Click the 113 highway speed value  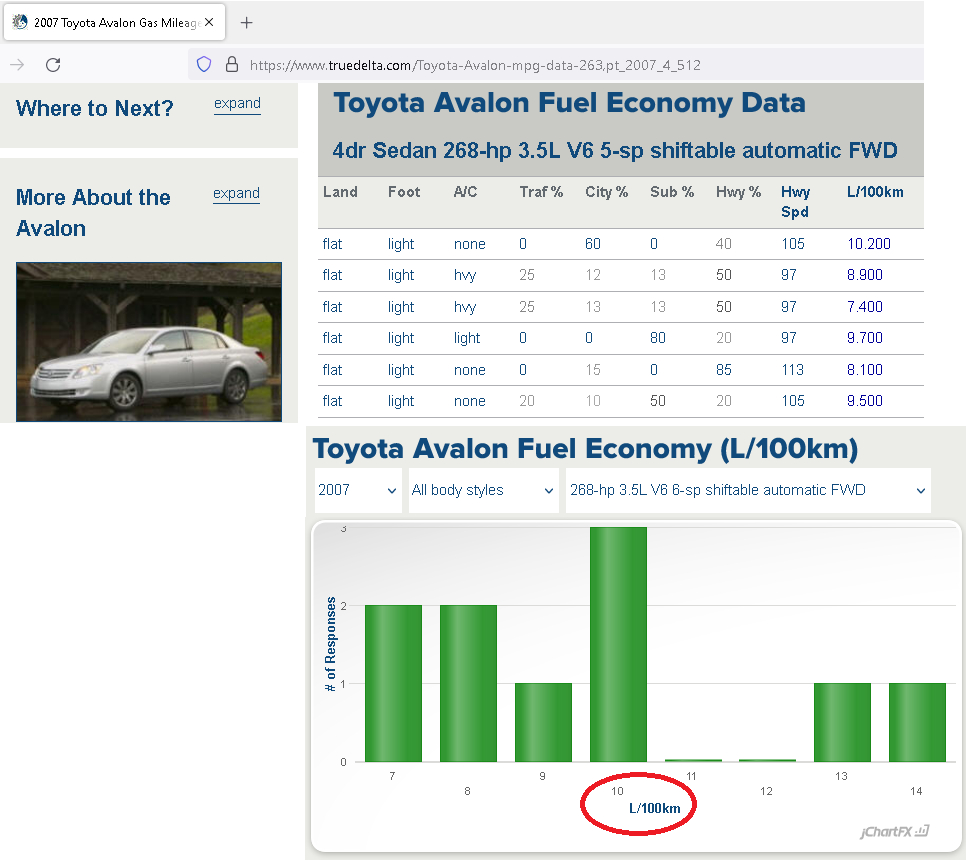792,370
